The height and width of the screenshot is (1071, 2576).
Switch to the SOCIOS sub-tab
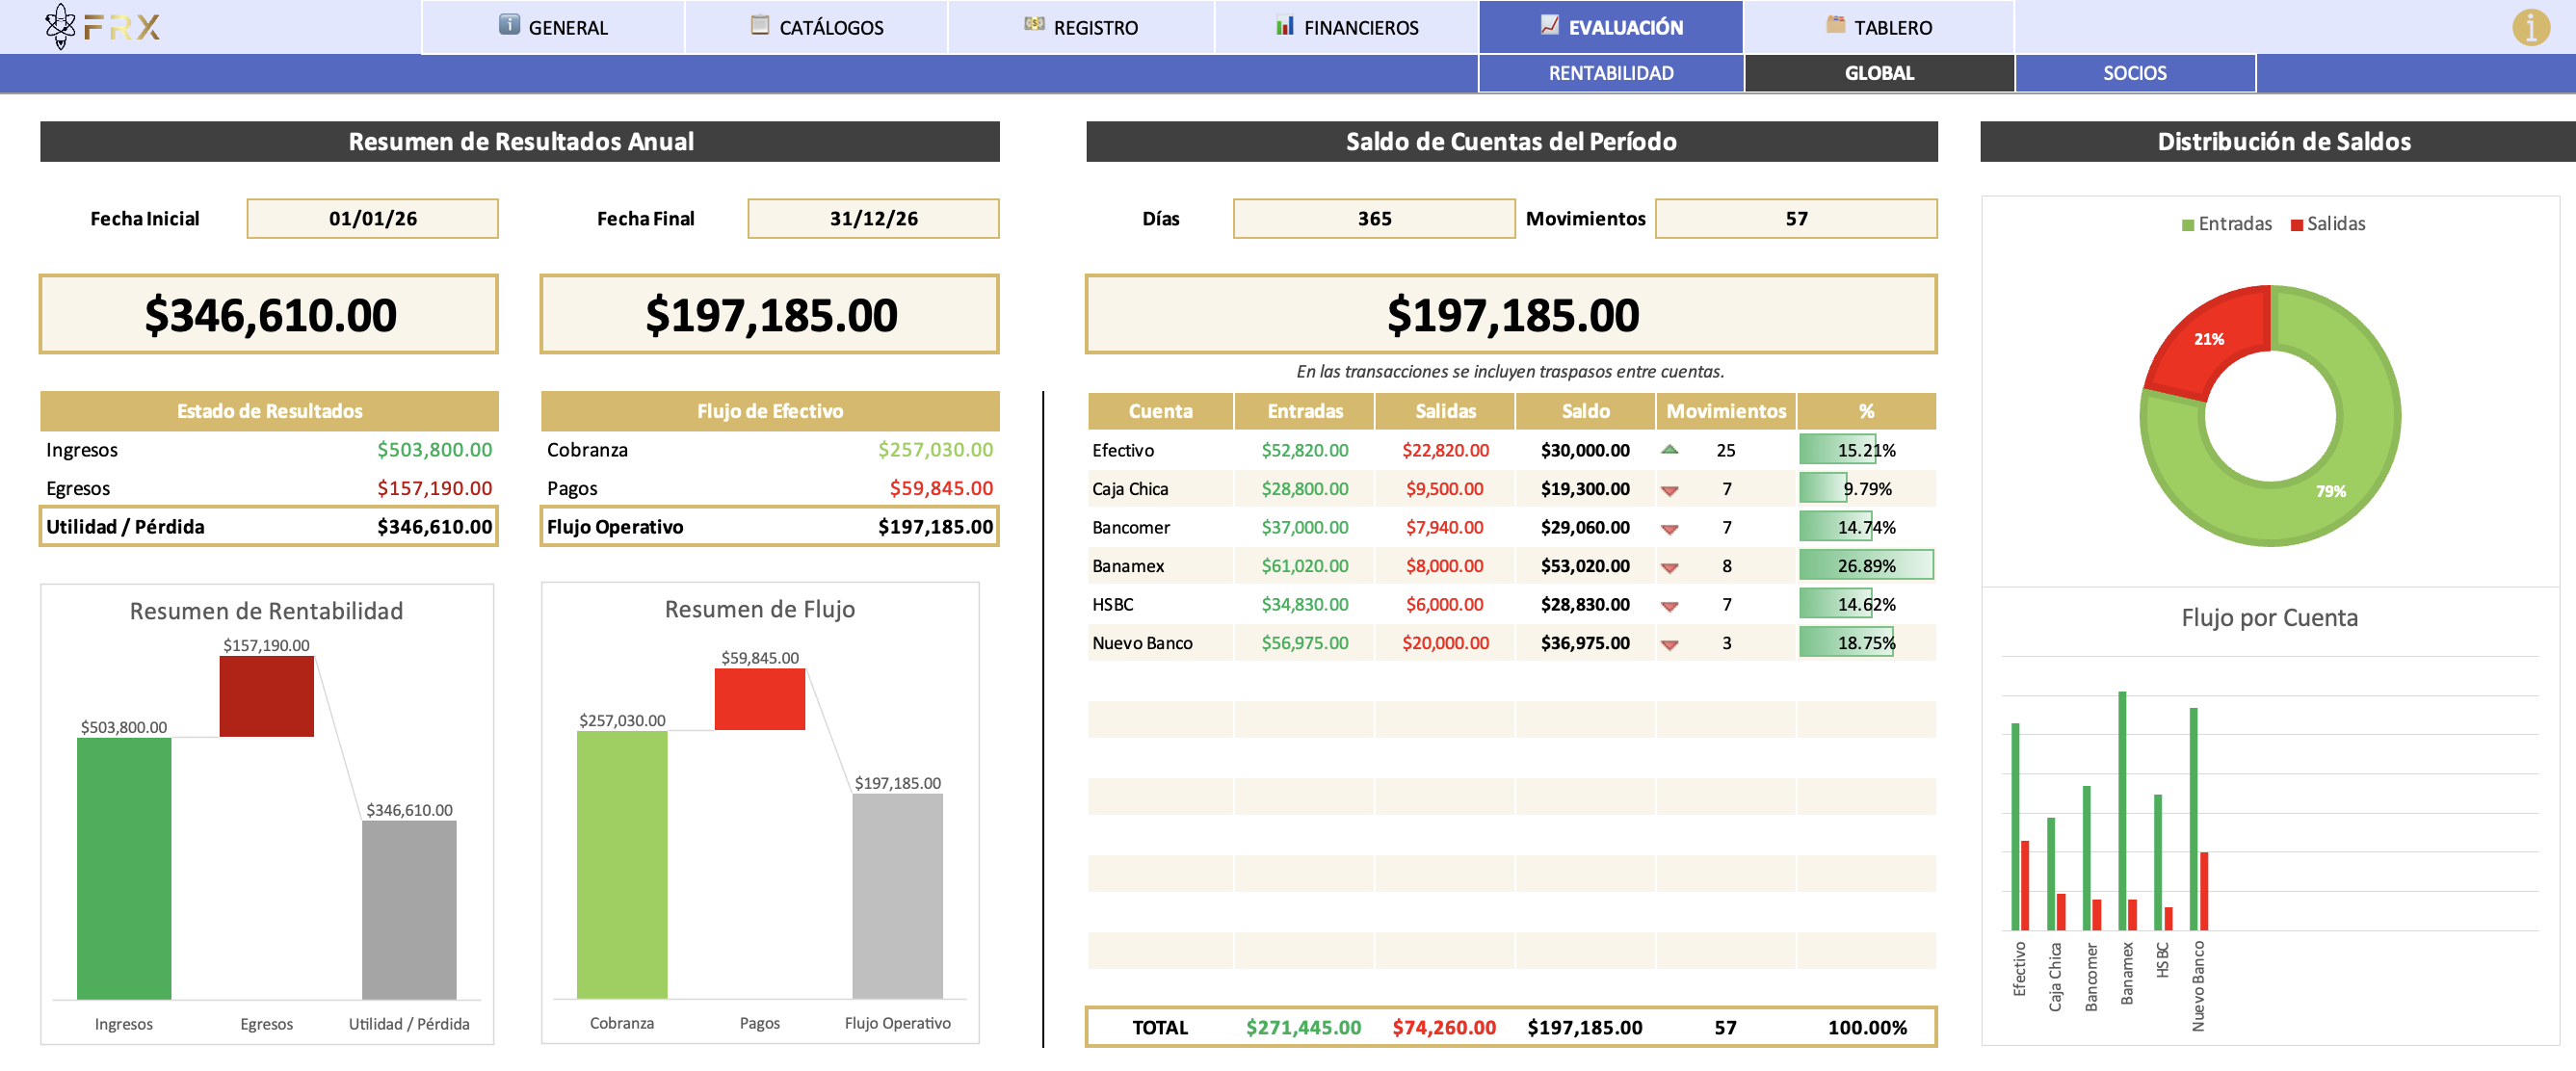[x=2134, y=73]
